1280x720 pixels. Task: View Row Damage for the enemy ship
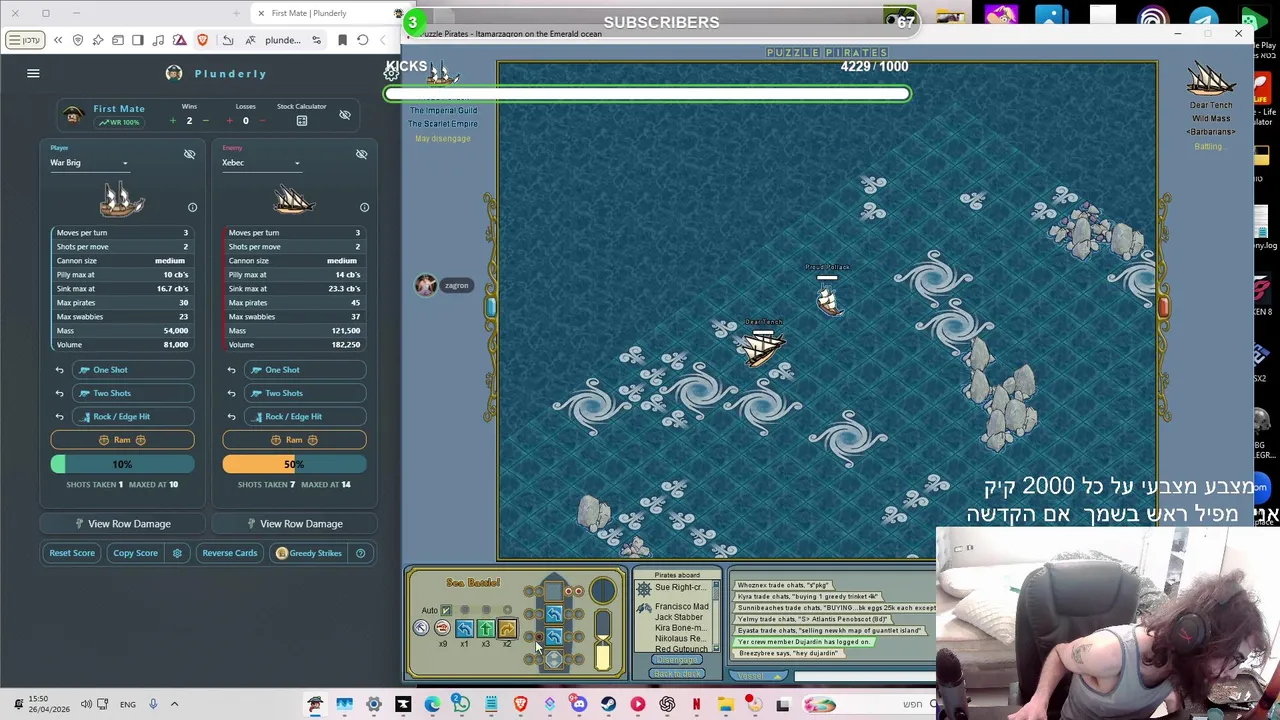(294, 524)
